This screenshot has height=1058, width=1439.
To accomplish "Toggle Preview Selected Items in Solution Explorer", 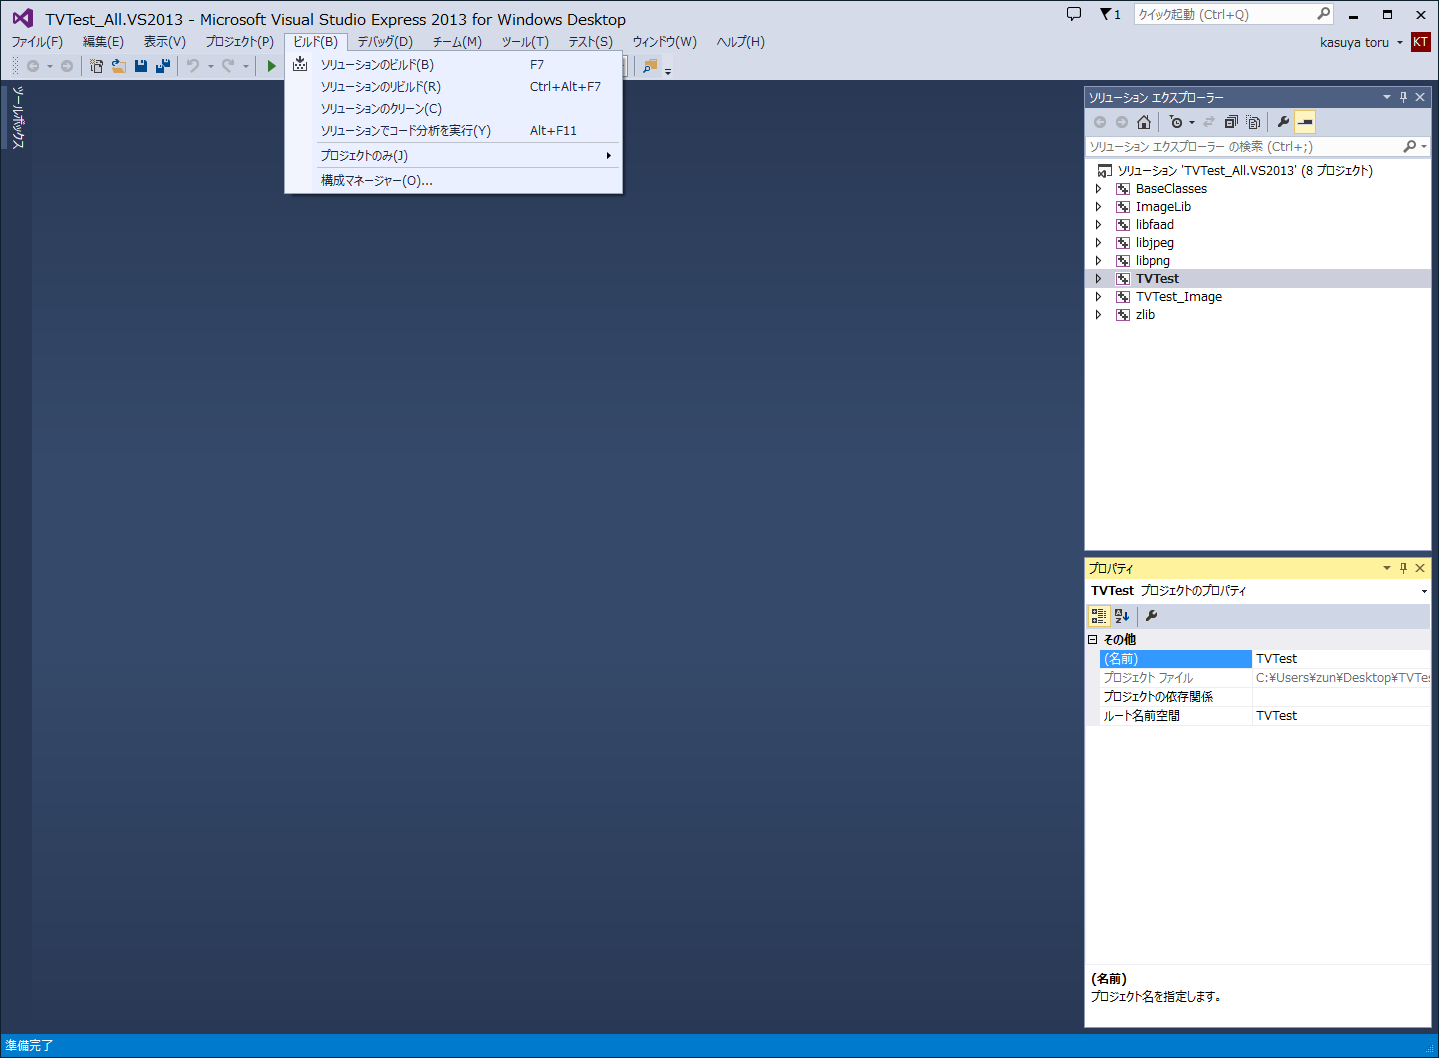I will 1305,122.
